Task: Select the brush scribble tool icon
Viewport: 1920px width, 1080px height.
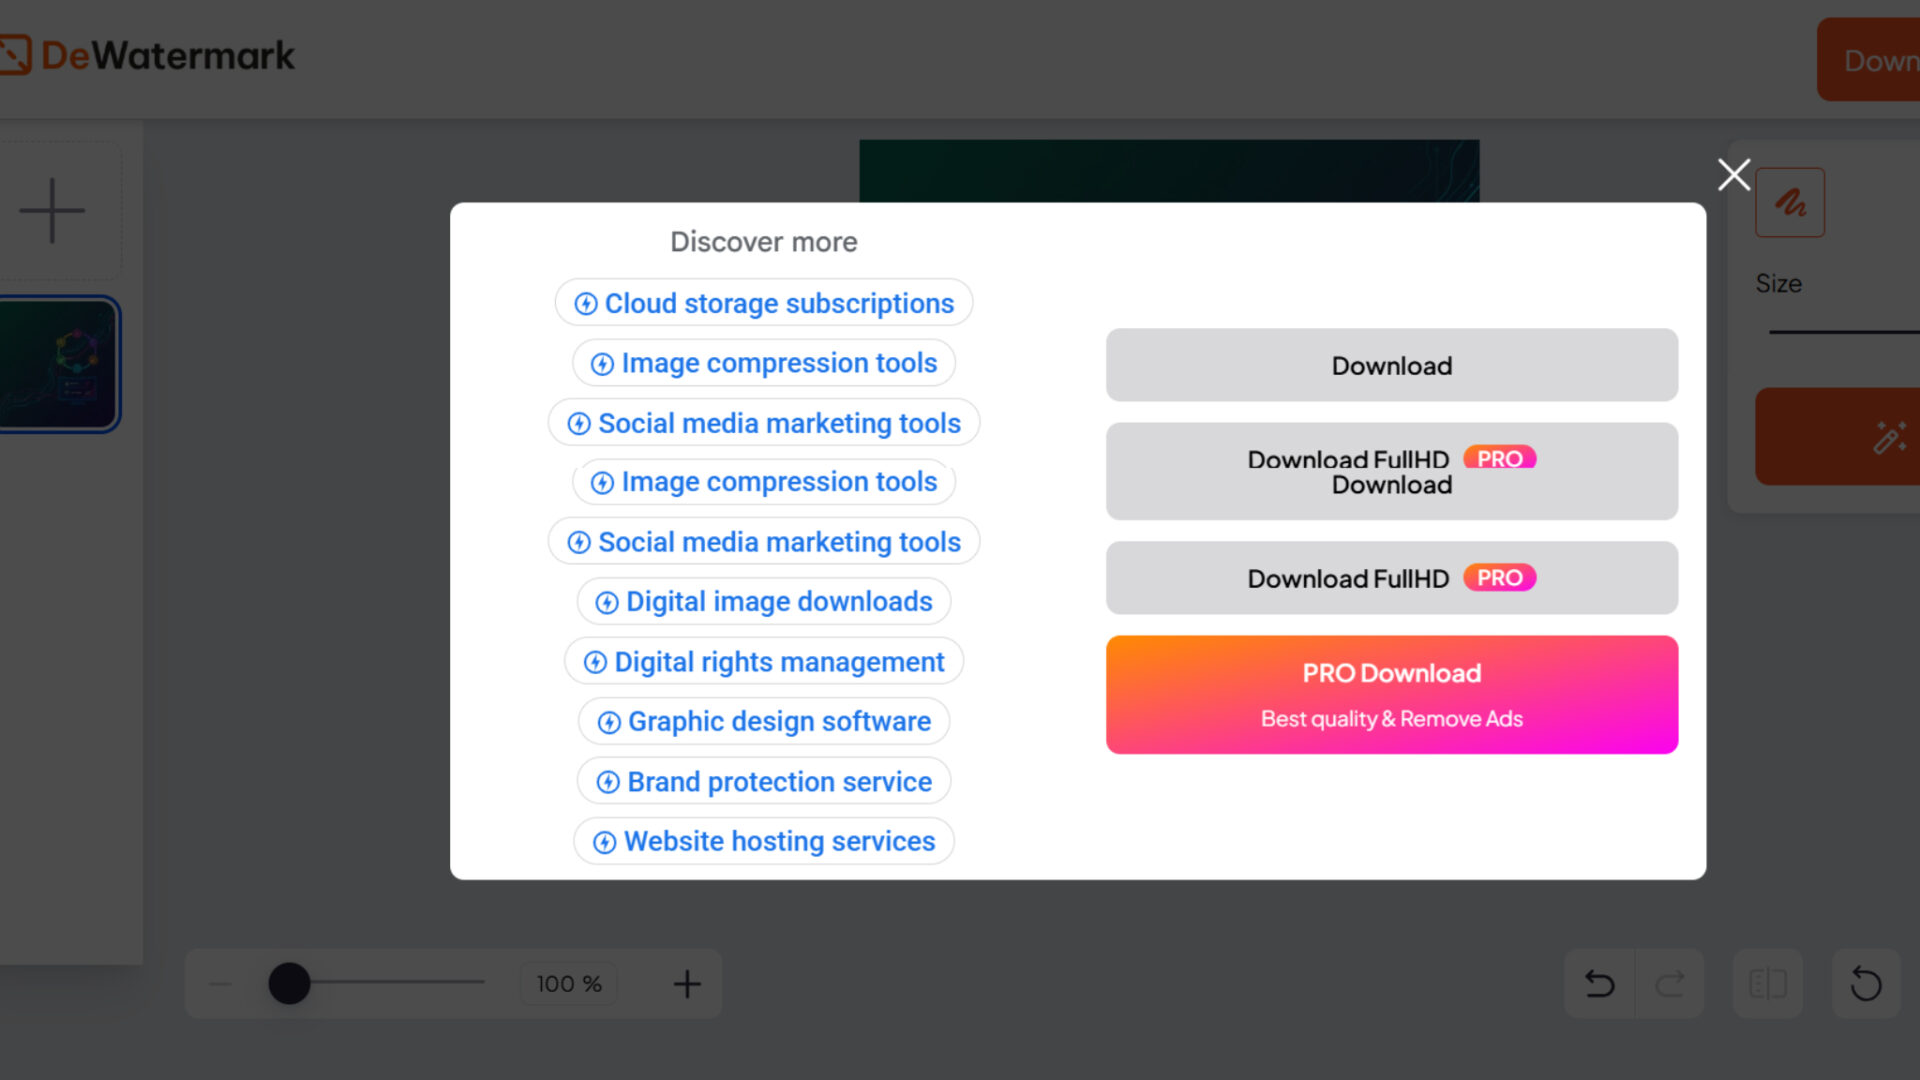Action: [1789, 203]
